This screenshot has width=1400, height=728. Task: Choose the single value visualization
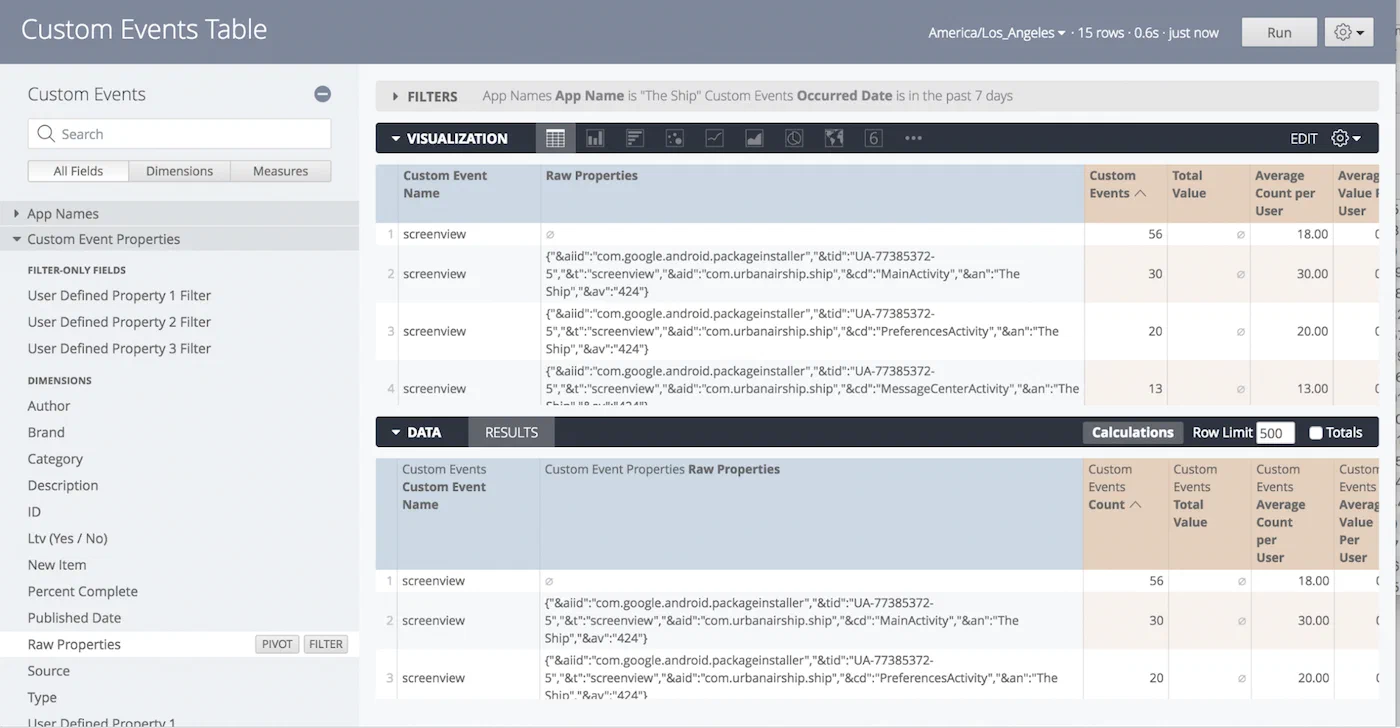click(x=874, y=138)
